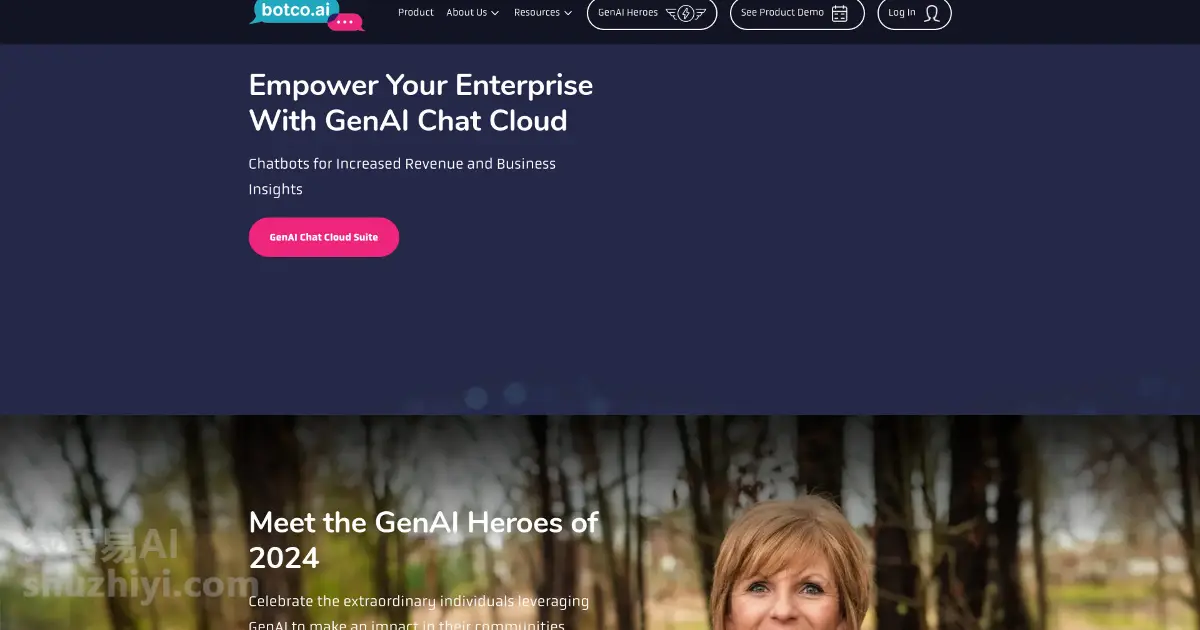
Task: Expand the Resources chevron arrow
Action: coord(568,13)
